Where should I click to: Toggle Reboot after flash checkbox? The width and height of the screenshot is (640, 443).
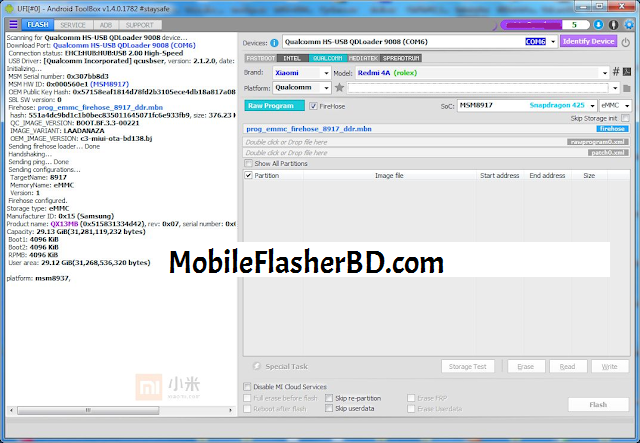[x=247, y=408]
